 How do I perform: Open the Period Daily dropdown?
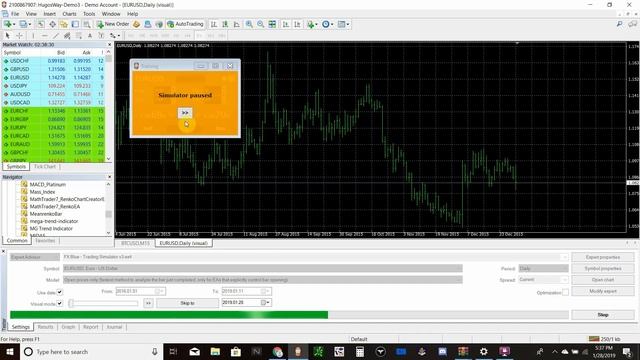pos(543,268)
